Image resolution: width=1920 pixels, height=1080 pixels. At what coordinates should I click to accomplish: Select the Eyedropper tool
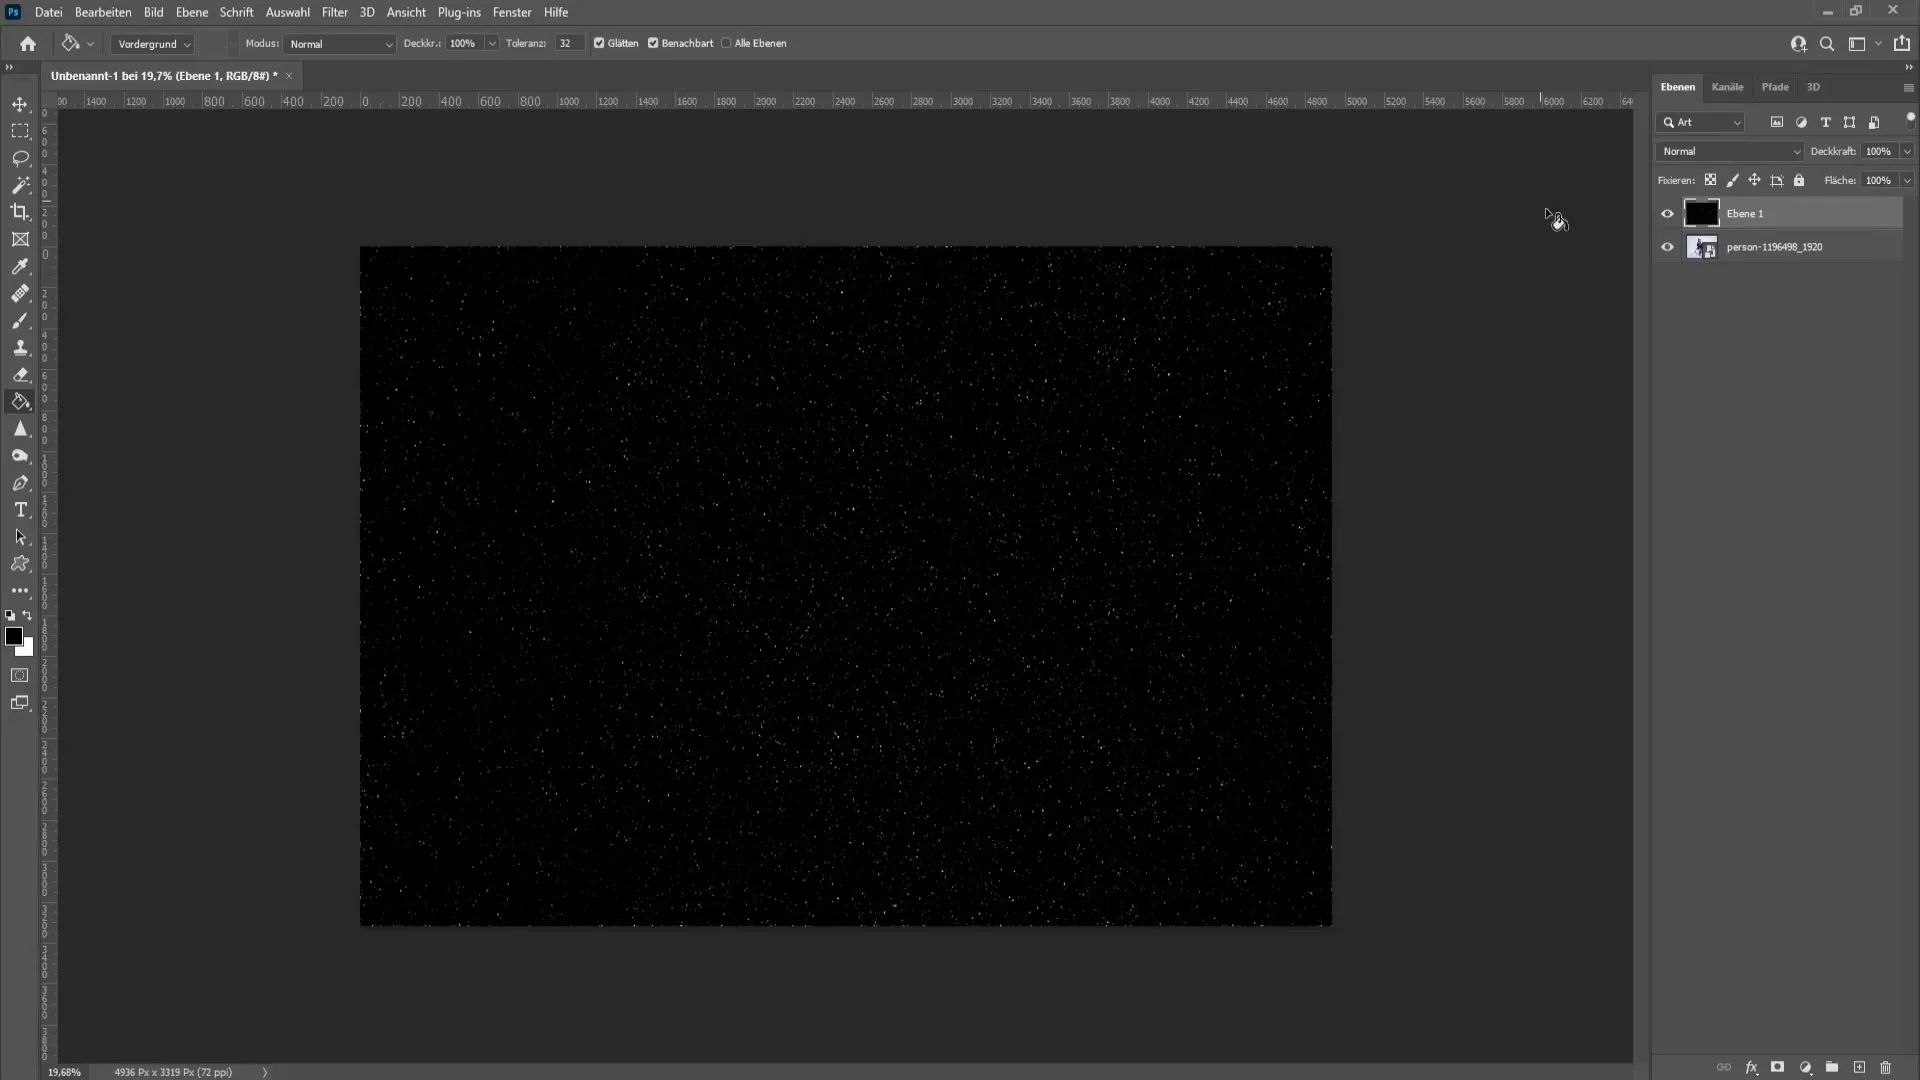(x=20, y=265)
